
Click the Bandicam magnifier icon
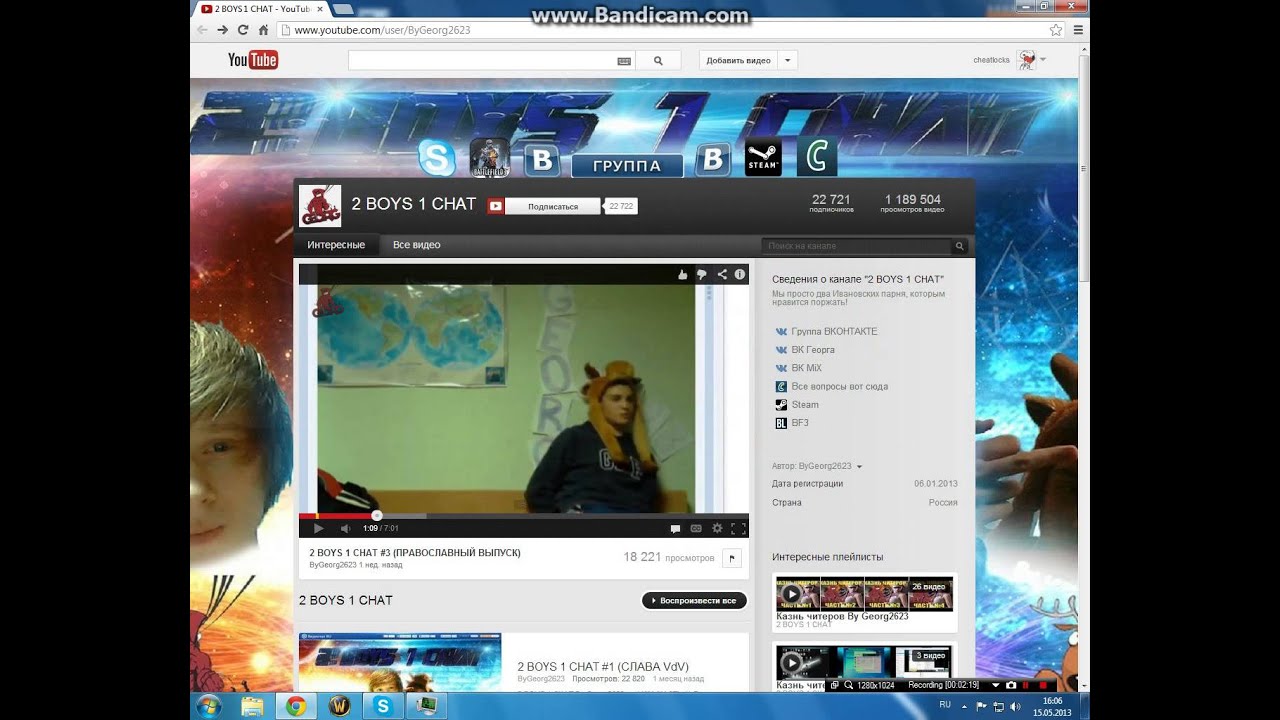tap(849, 685)
